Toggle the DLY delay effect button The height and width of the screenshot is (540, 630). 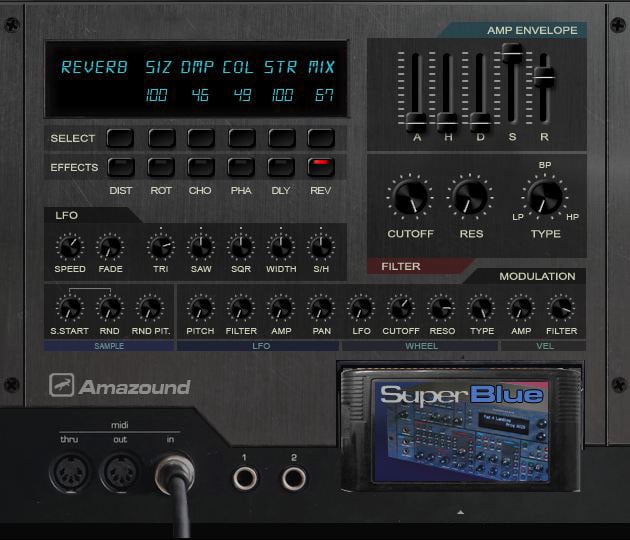click(x=281, y=167)
